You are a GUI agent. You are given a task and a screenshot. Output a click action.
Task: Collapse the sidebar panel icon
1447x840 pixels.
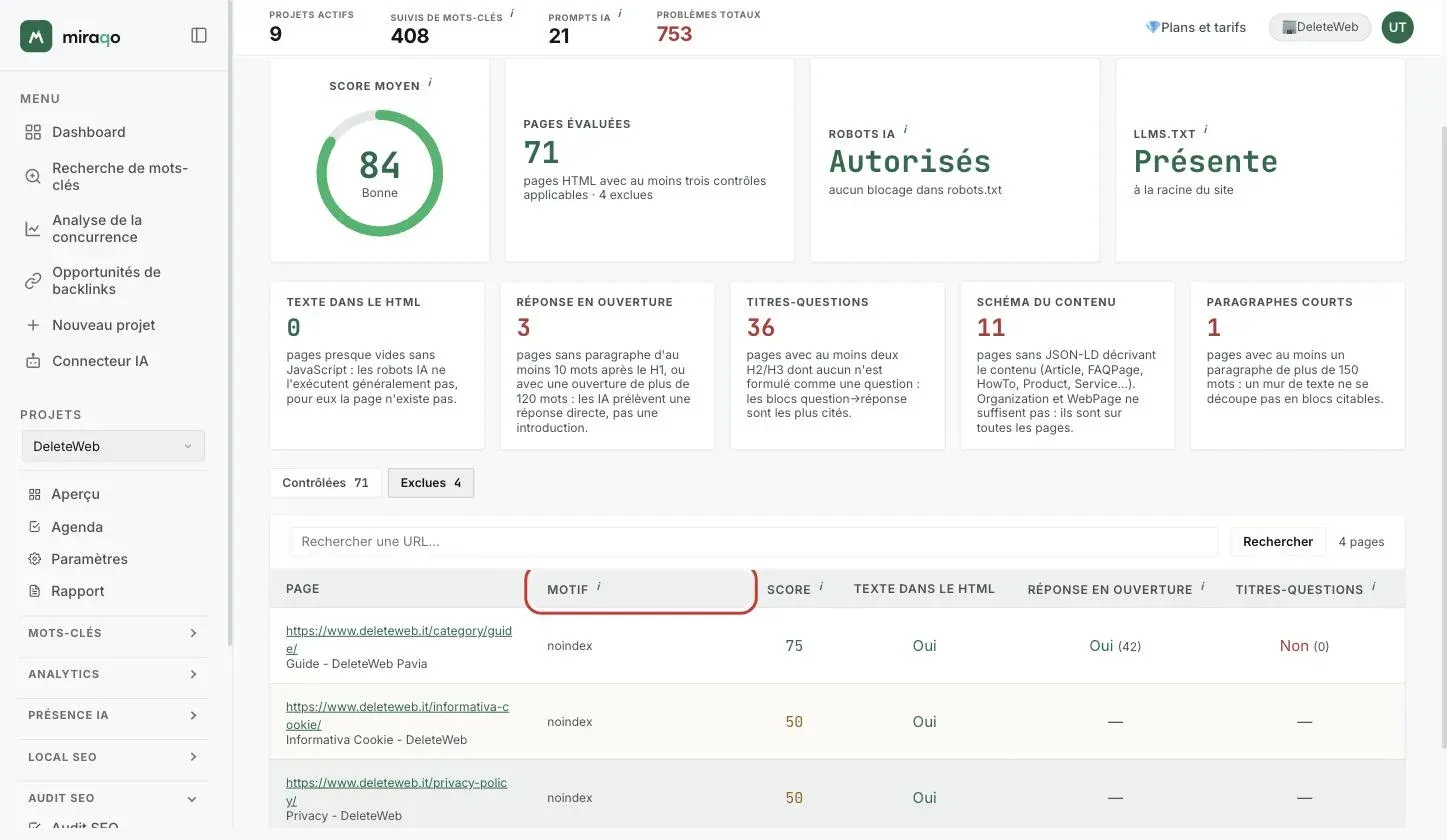click(199, 36)
